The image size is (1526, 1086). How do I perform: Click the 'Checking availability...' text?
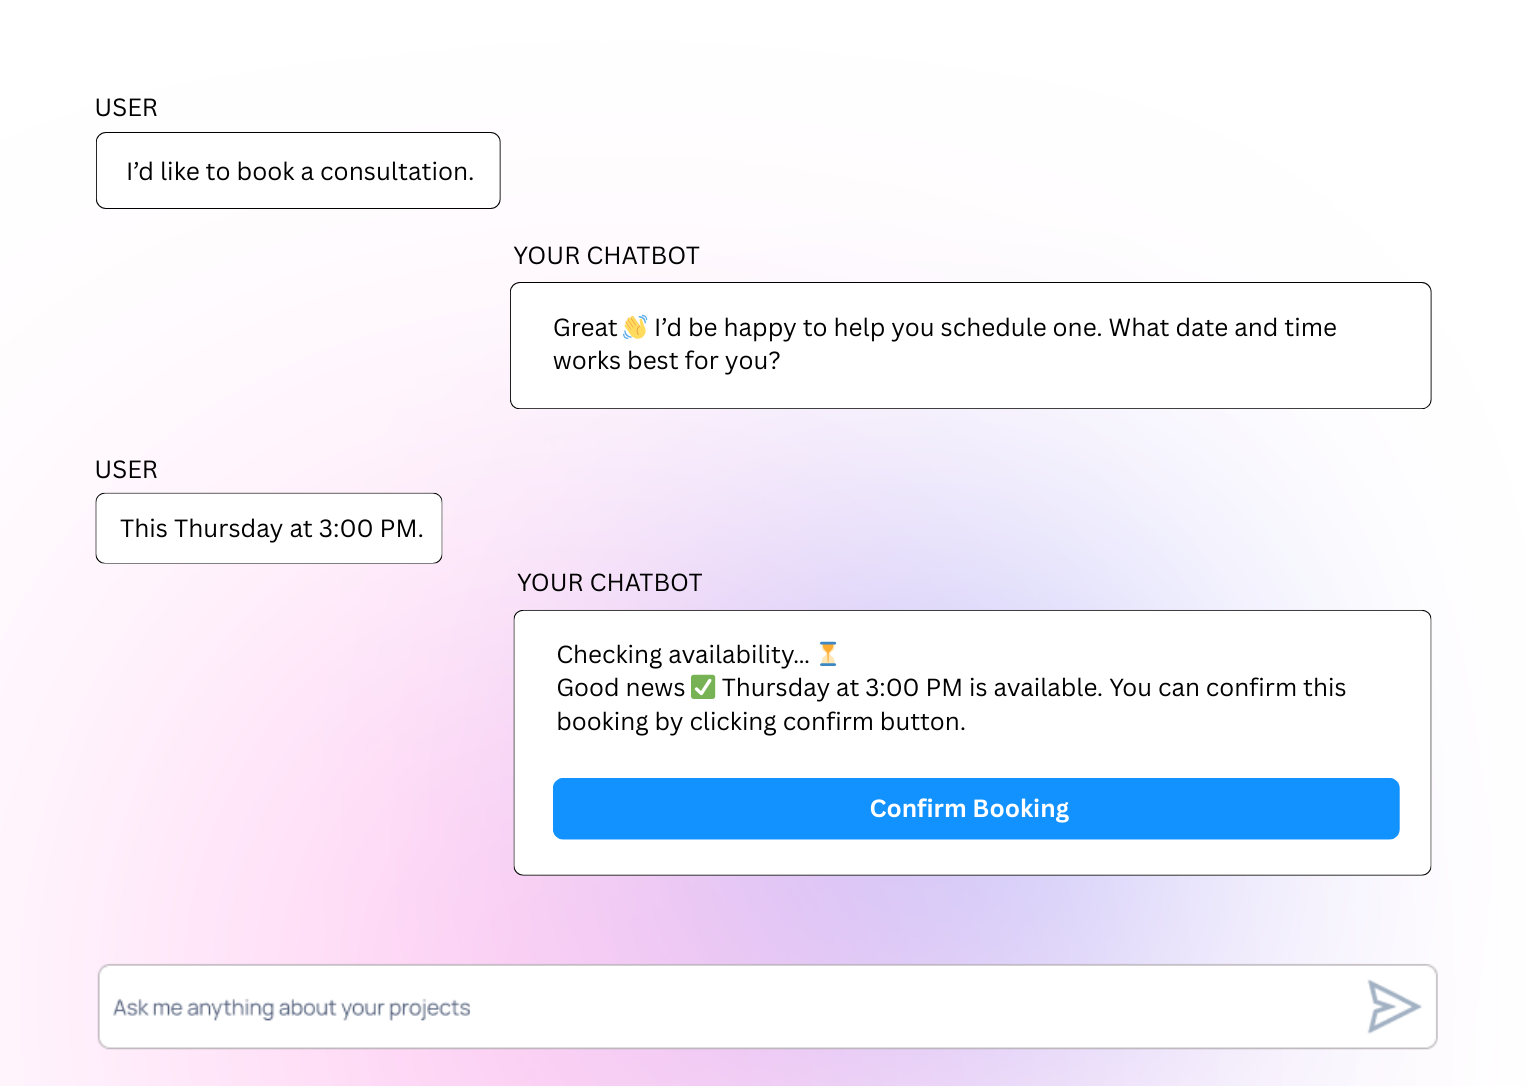click(683, 655)
